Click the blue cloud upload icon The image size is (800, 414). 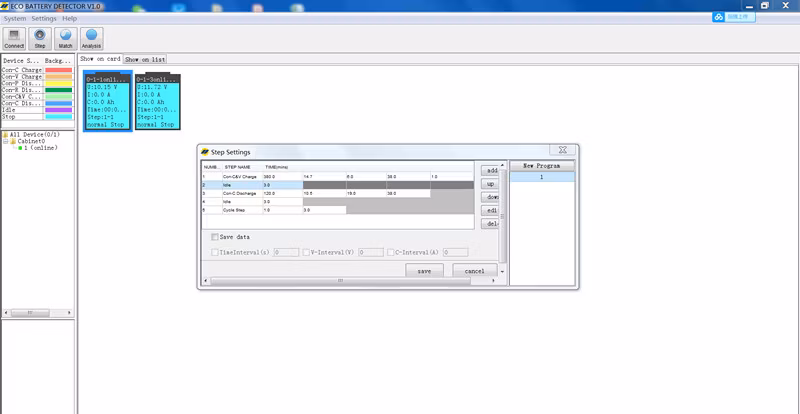click(x=718, y=17)
